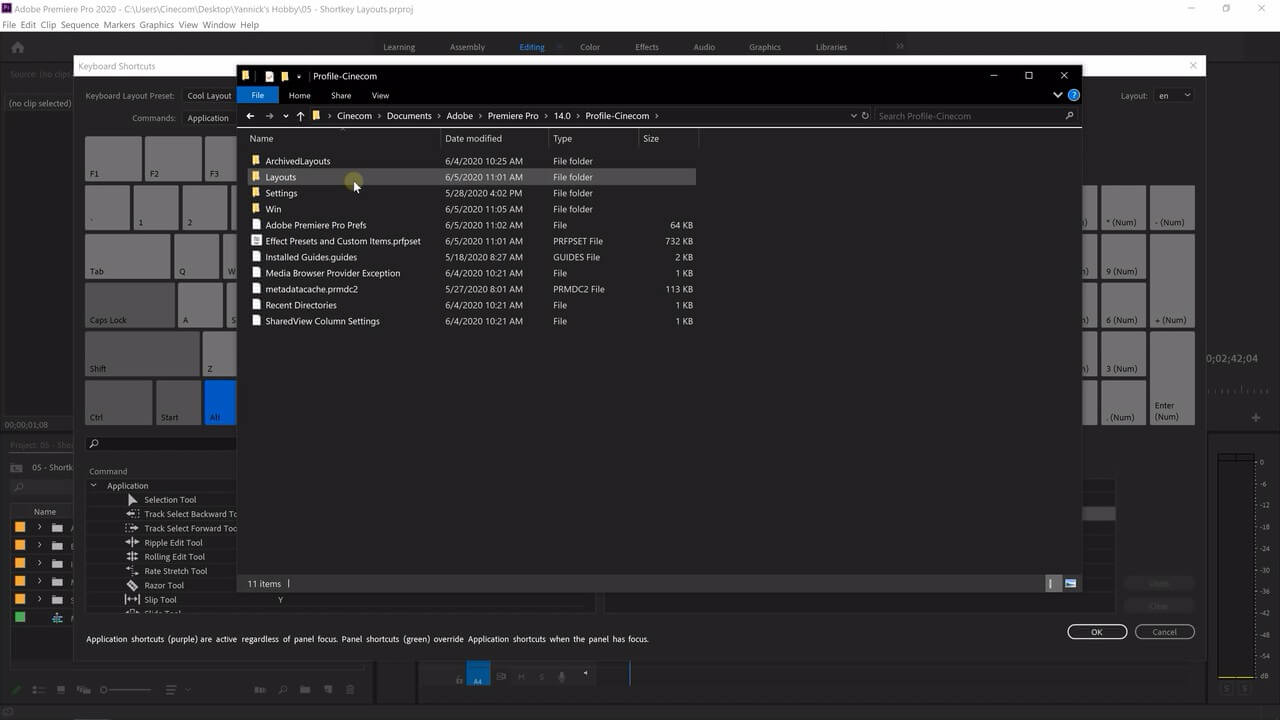Image resolution: width=1280 pixels, height=720 pixels.
Task: Open the File tab in Explorer
Action: click(x=258, y=95)
